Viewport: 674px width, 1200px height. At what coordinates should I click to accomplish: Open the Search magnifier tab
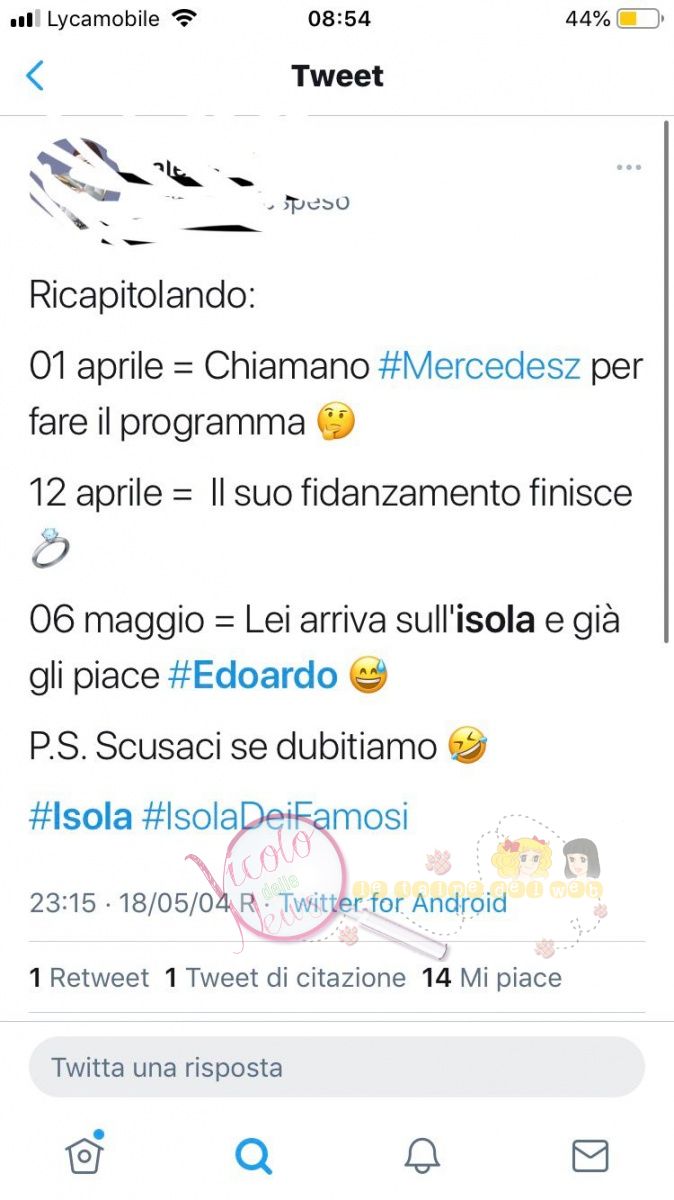pos(253,1156)
